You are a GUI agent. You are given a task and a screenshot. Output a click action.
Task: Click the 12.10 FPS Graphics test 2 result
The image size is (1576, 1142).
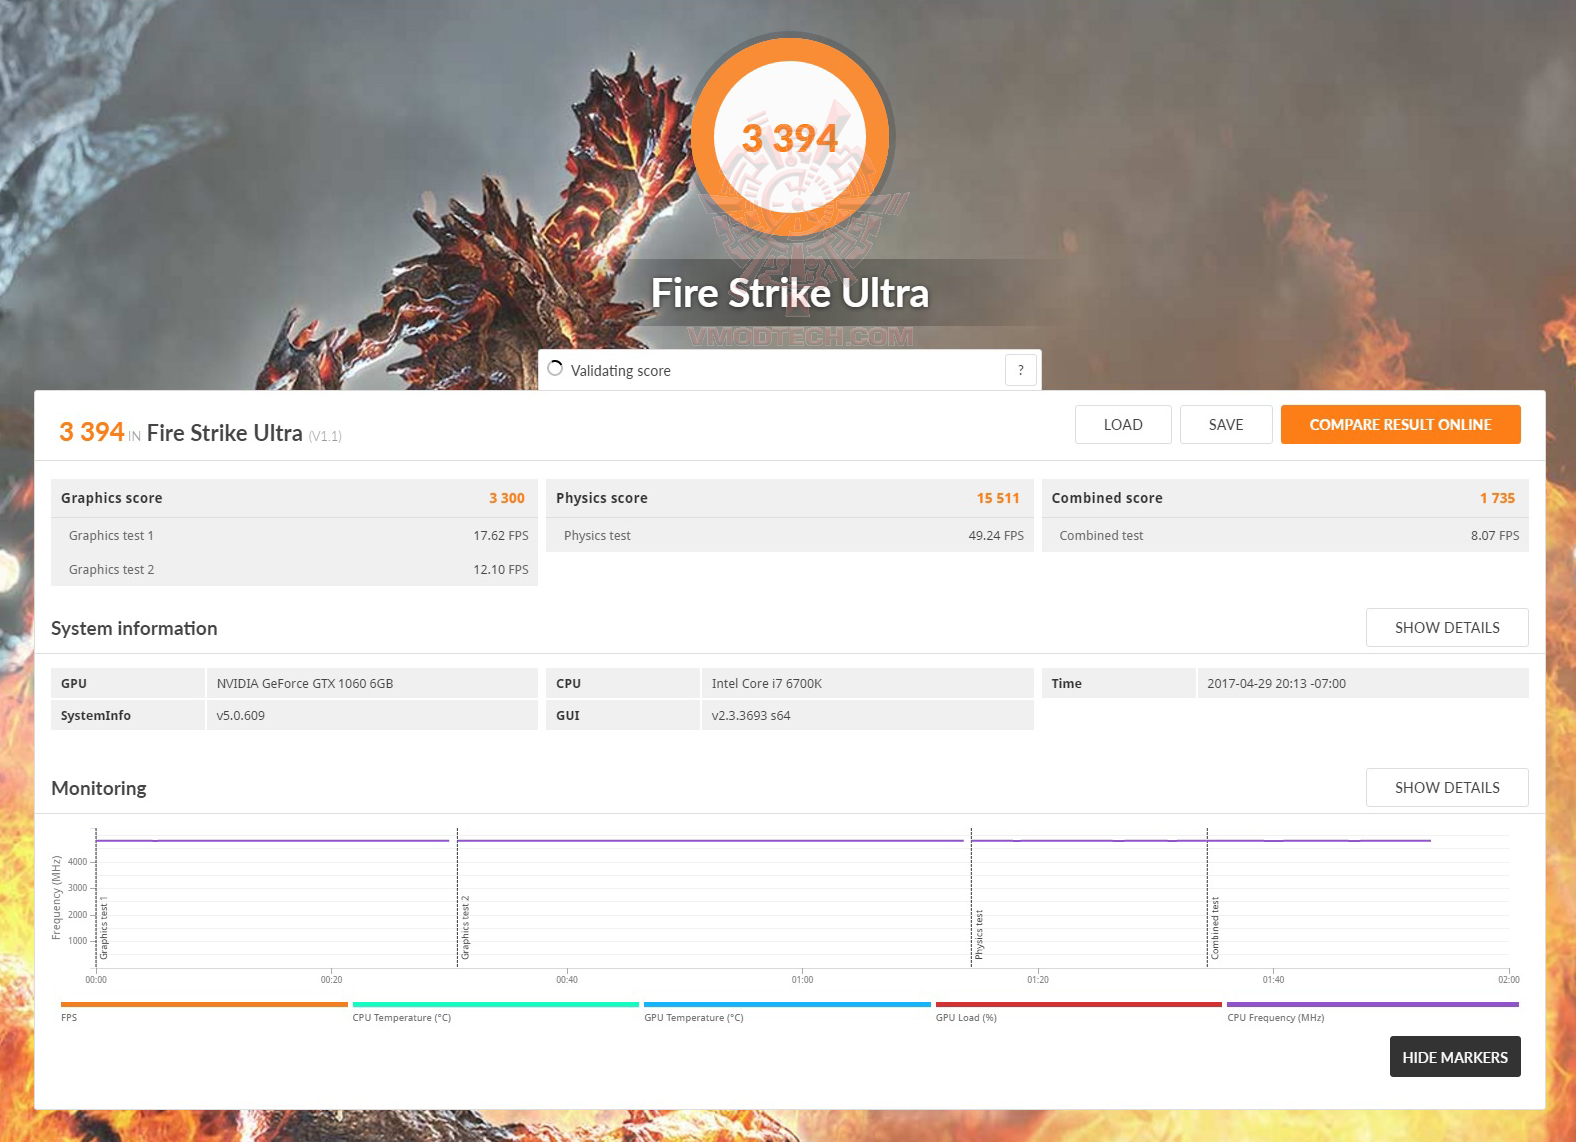coord(501,570)
